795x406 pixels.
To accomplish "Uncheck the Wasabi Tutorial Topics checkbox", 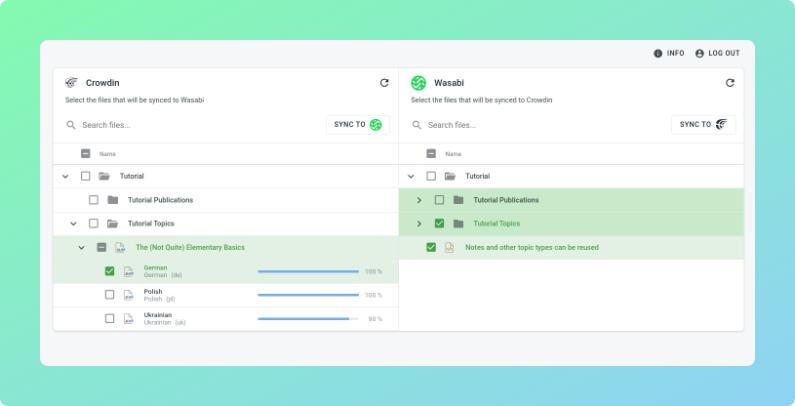I will pyautogui.click(x=440, y=224).
